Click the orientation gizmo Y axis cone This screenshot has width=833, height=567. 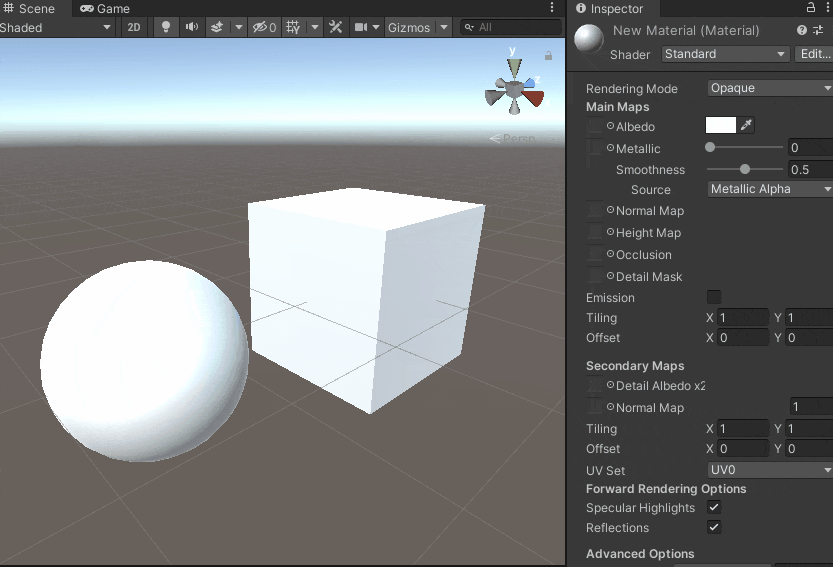point(514,68)
